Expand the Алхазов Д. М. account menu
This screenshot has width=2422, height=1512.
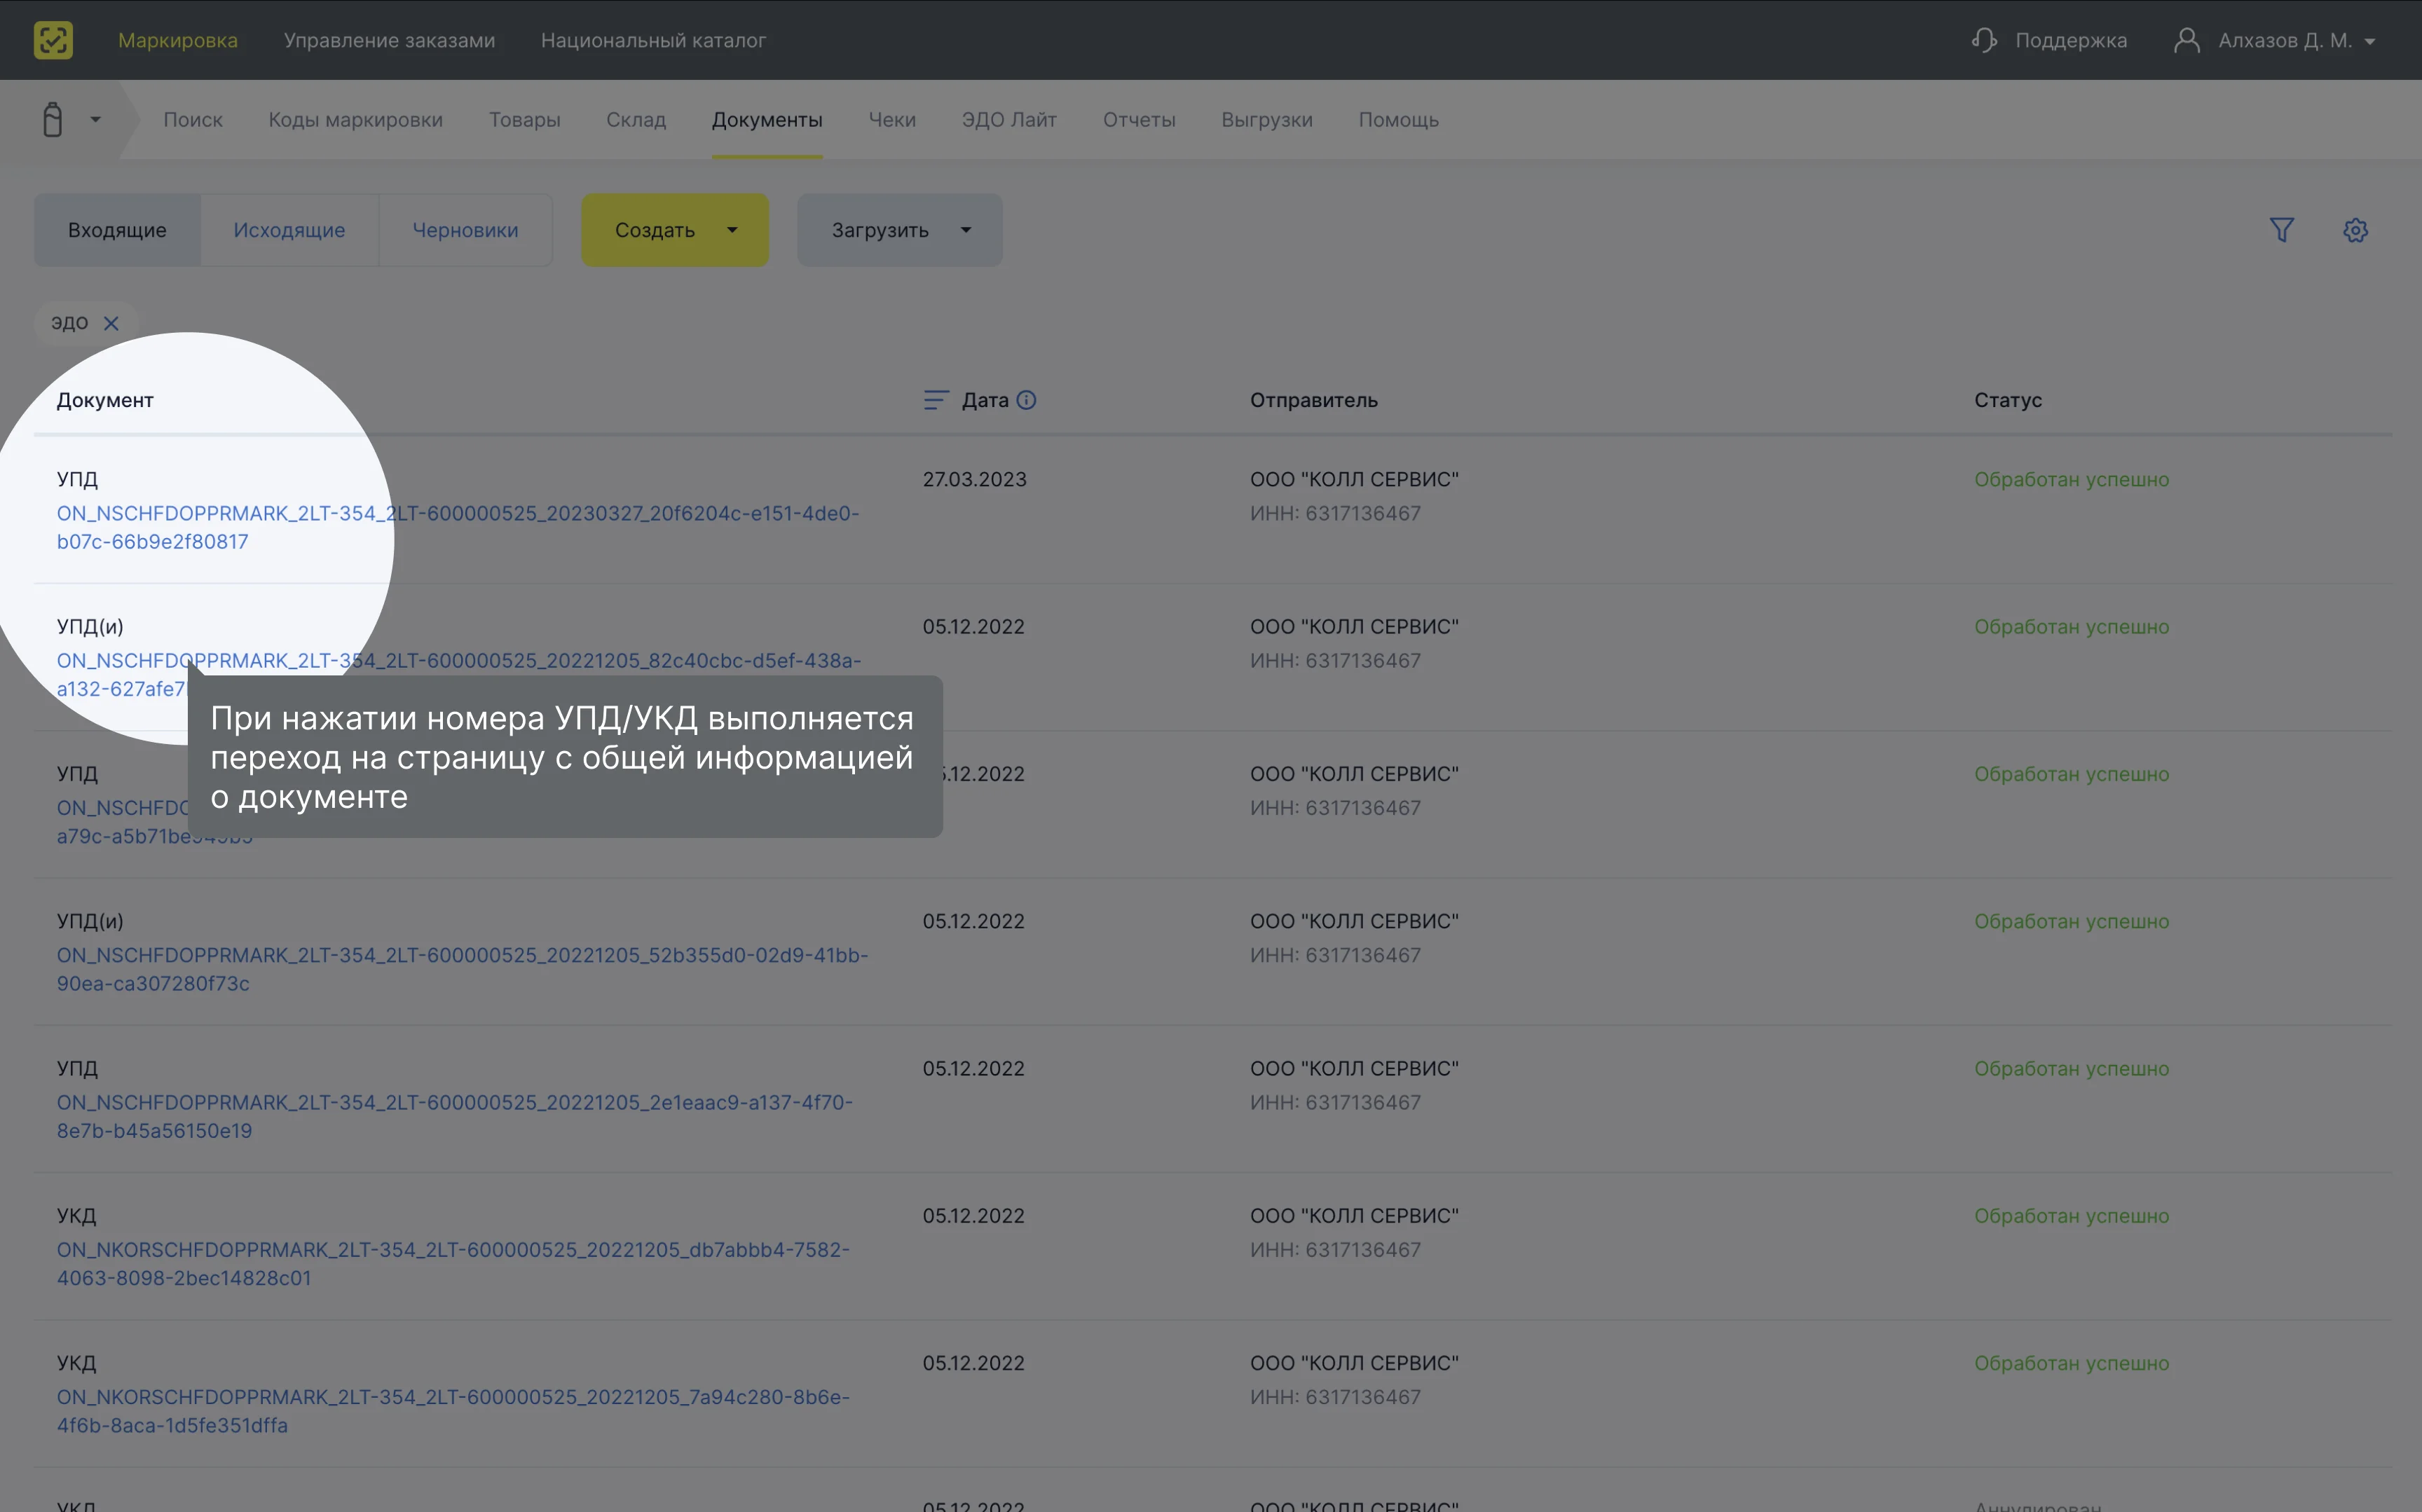2296,40
